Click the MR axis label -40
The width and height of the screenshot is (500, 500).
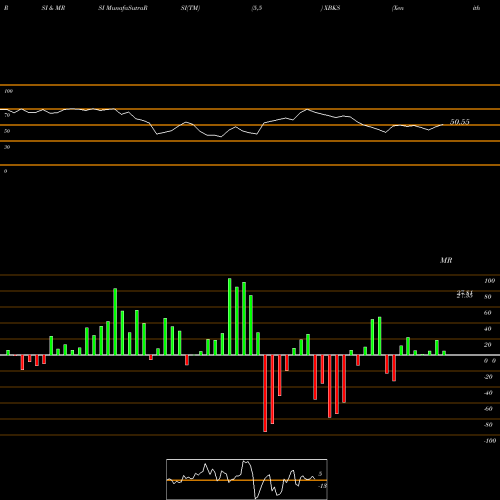488,393
